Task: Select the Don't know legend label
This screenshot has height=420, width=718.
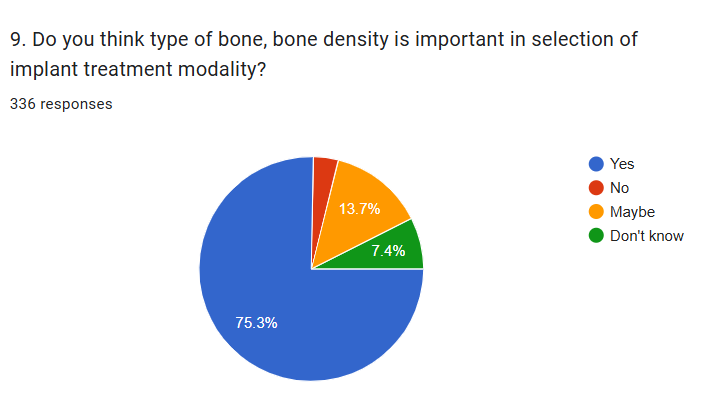Action: (x=646, y=236)
